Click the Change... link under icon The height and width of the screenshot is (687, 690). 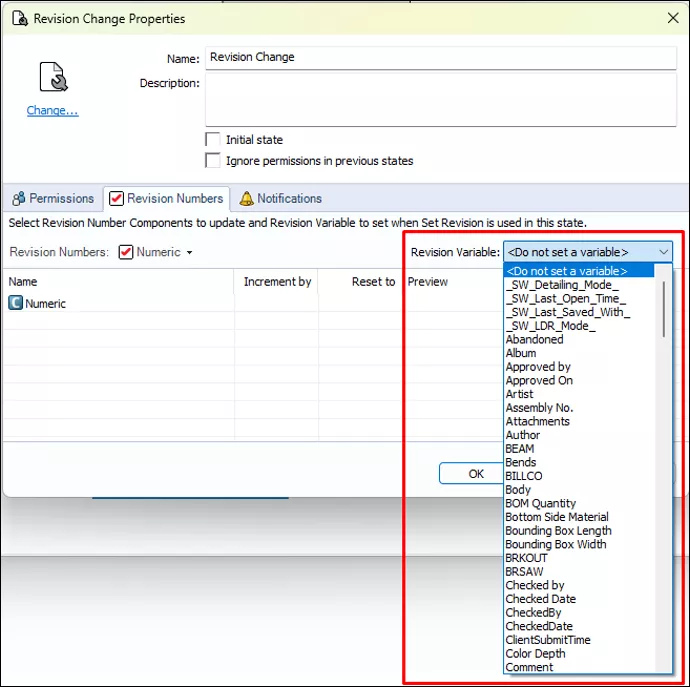pyautogui.click(x=52, y=110)
